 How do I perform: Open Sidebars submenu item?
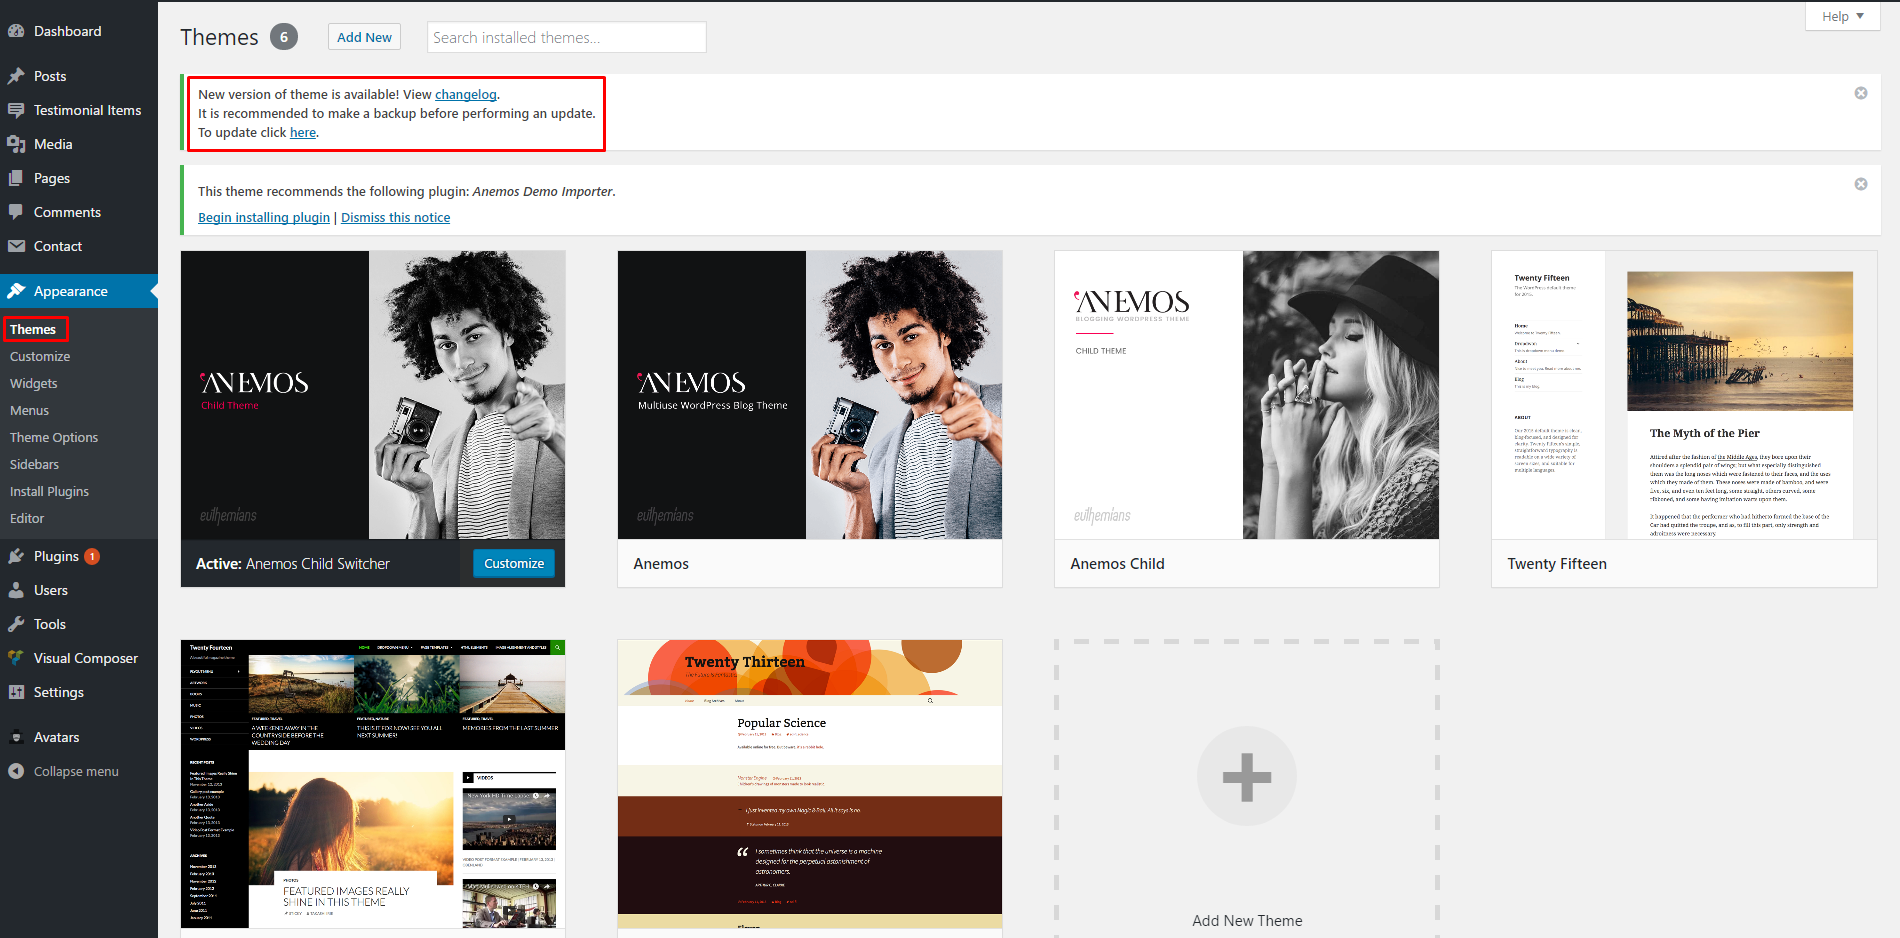(x=35, y=464)
